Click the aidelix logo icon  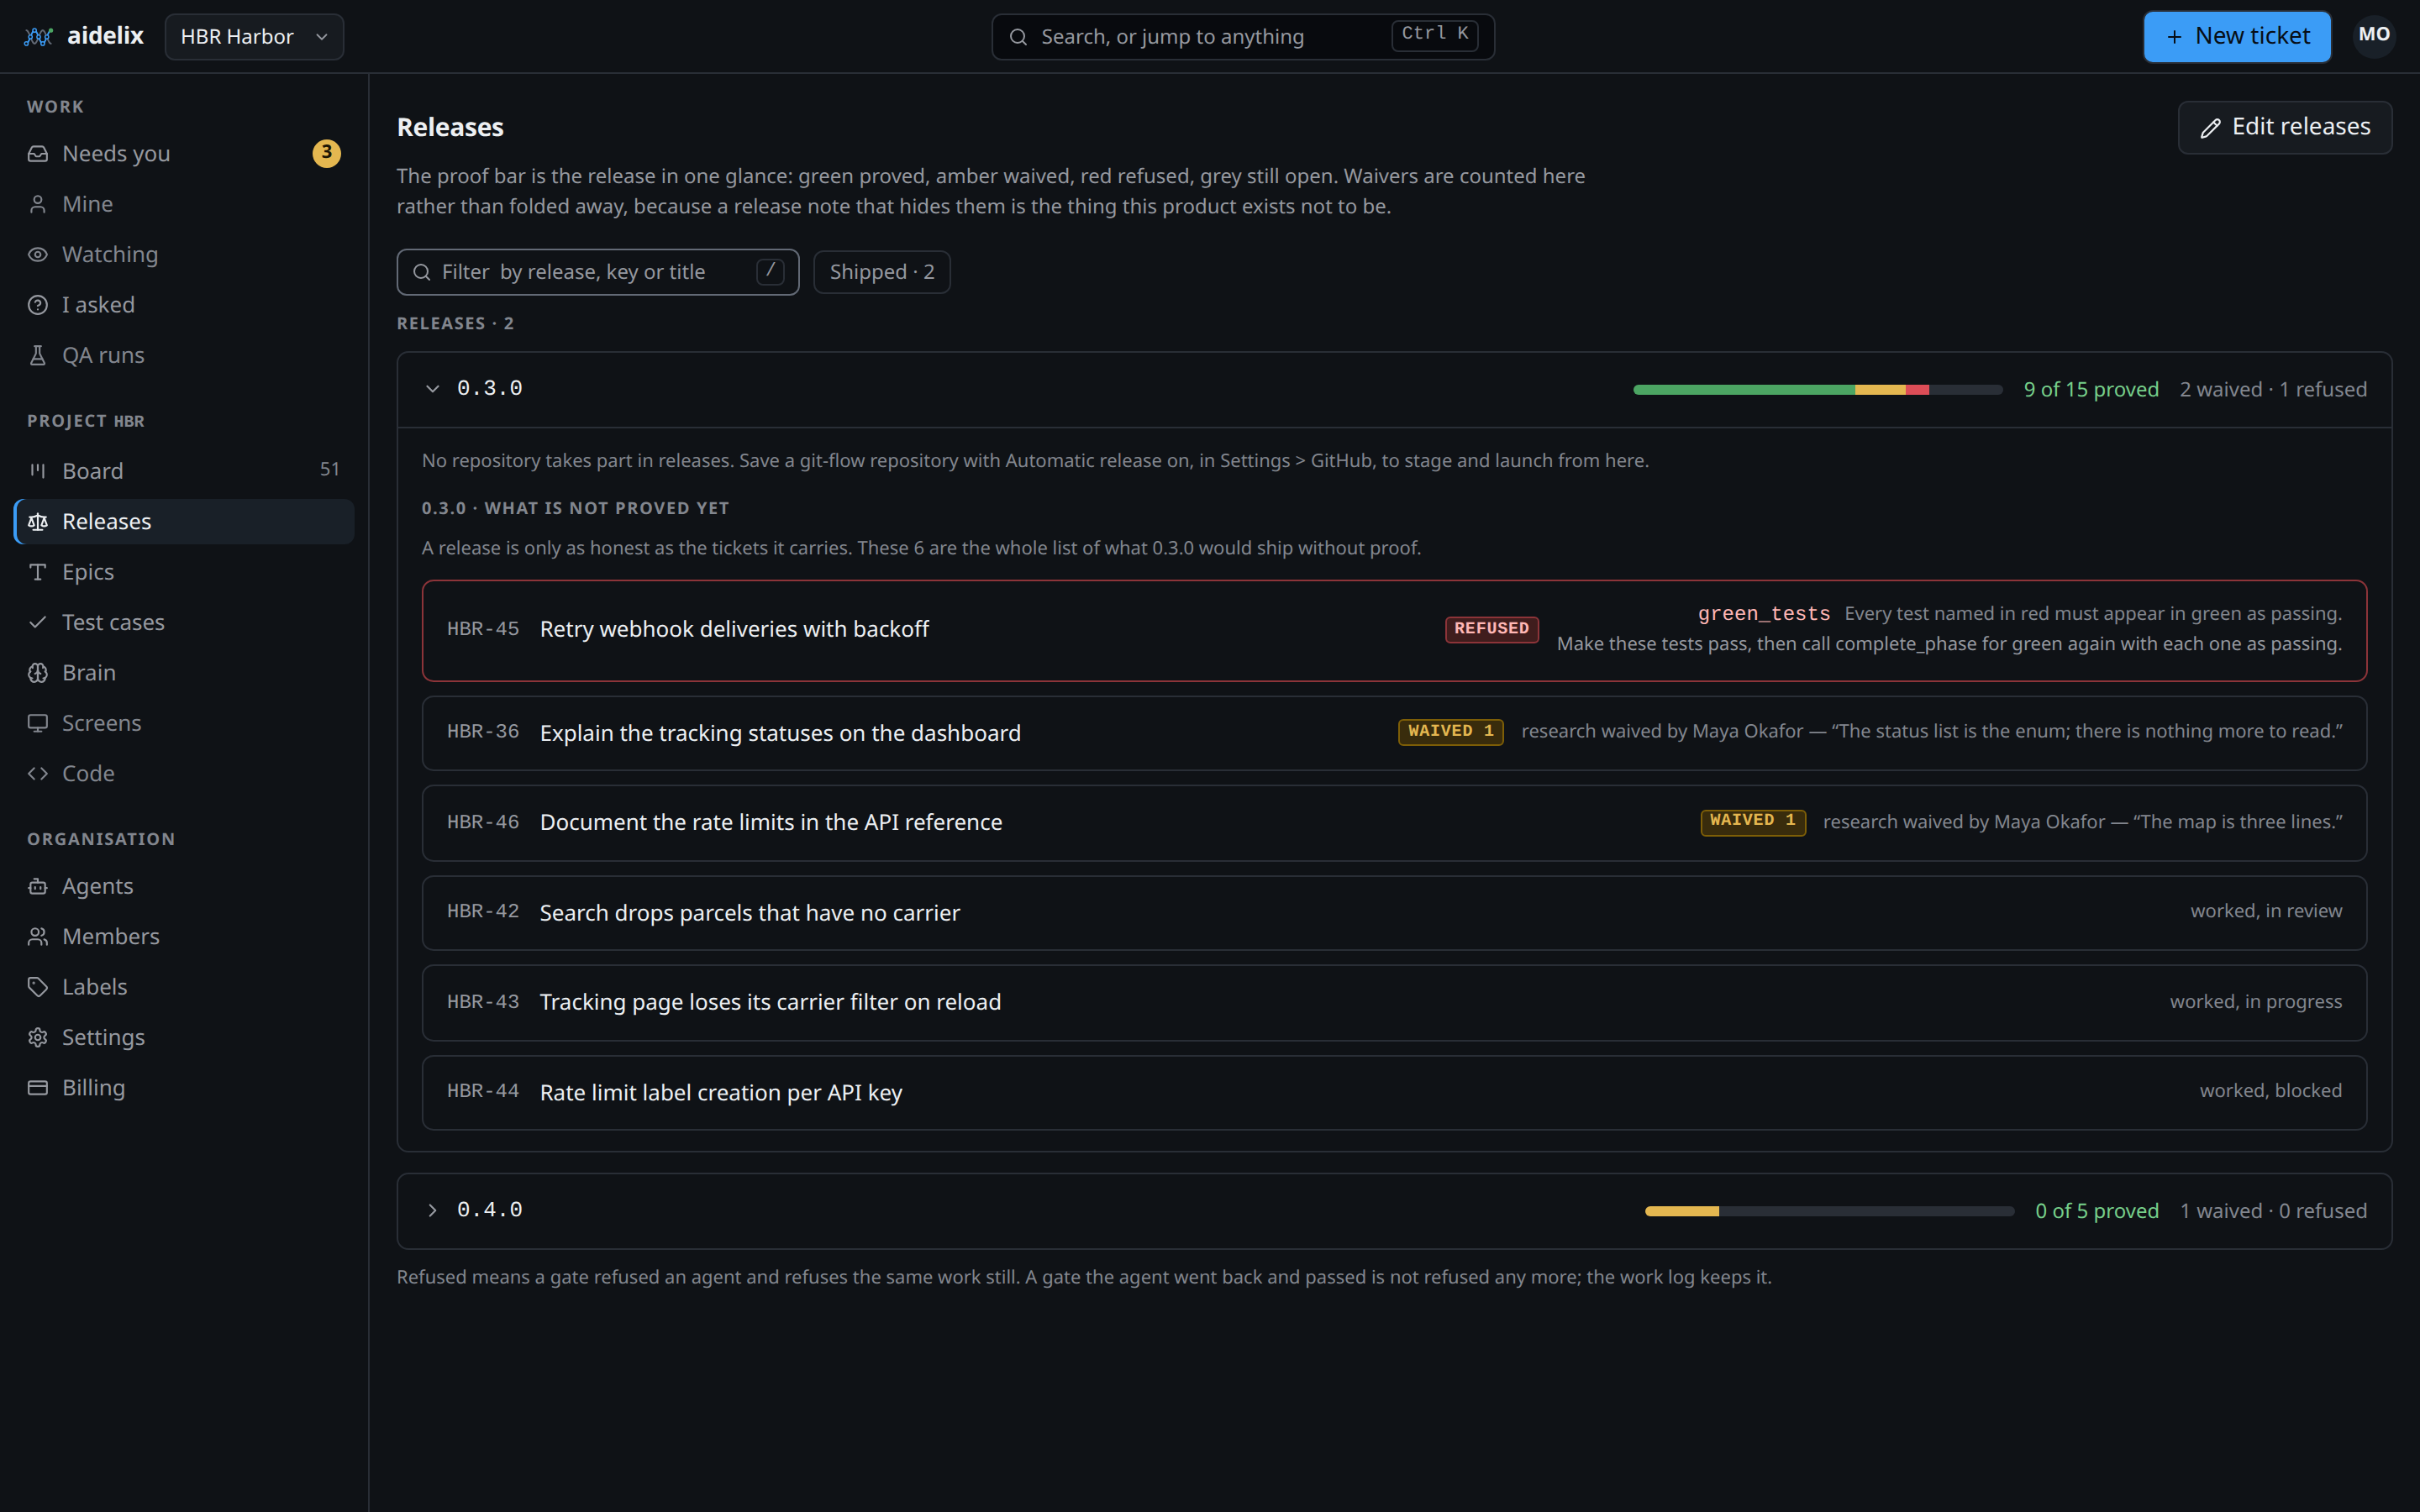pos(38,36)
